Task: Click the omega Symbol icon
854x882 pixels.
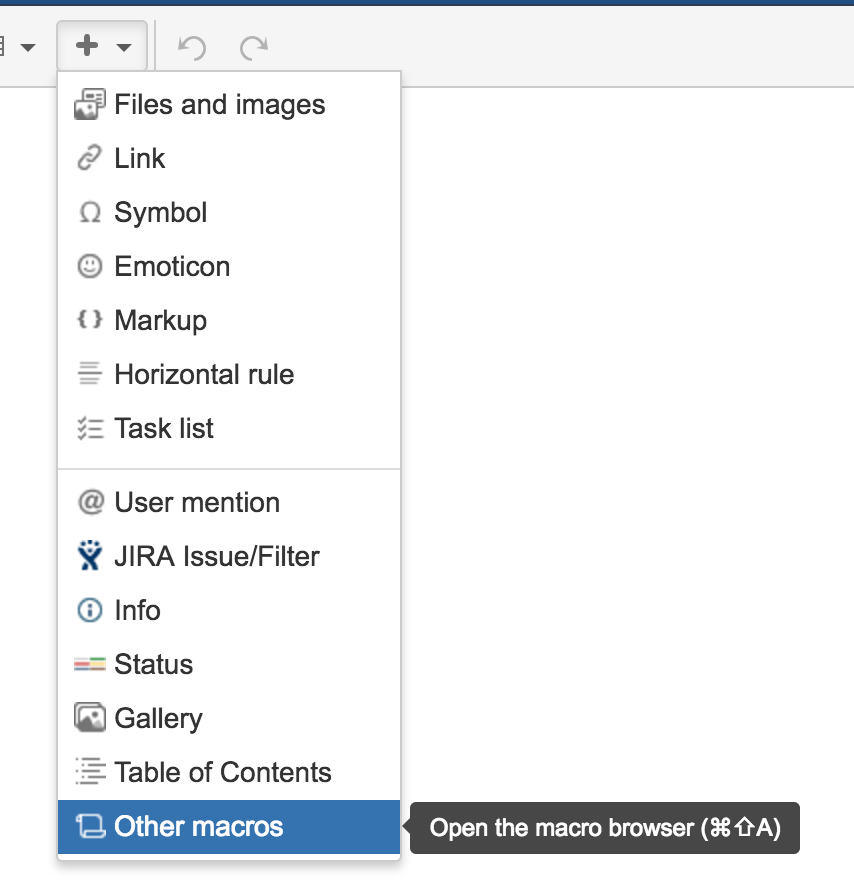Action: pyautogui.click(x=90, y=212)
